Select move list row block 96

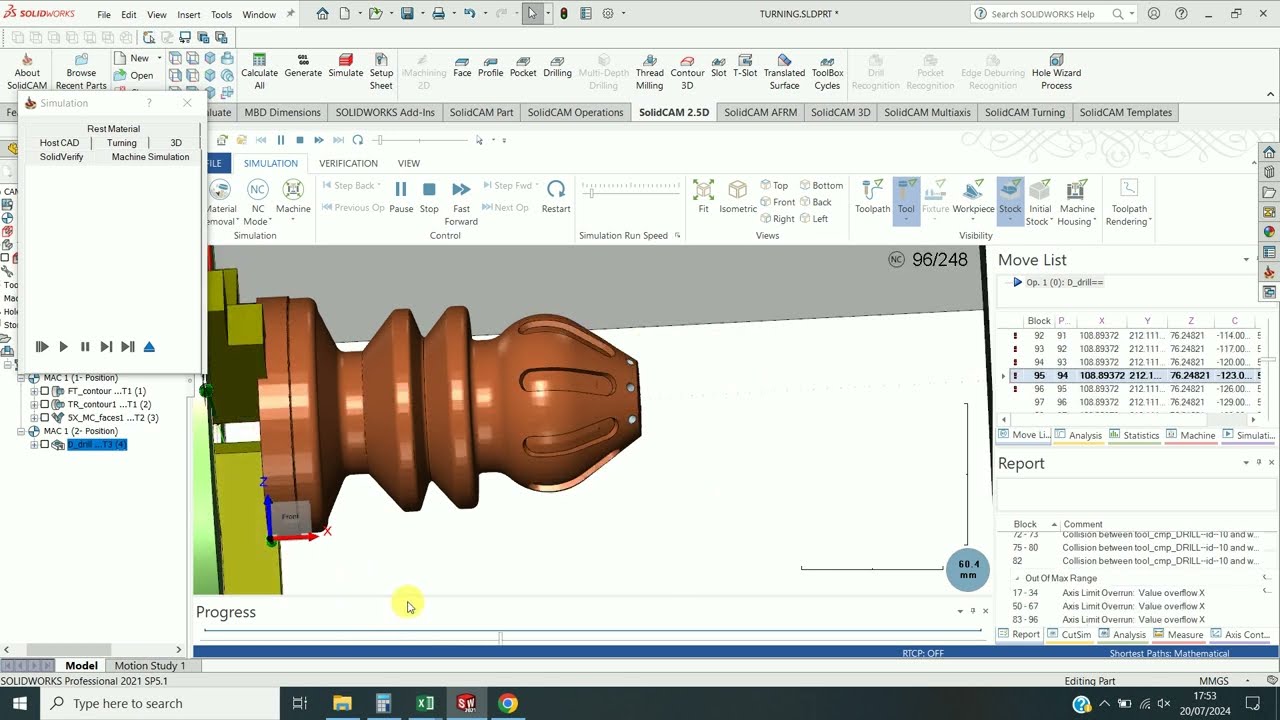(1134, 389)
